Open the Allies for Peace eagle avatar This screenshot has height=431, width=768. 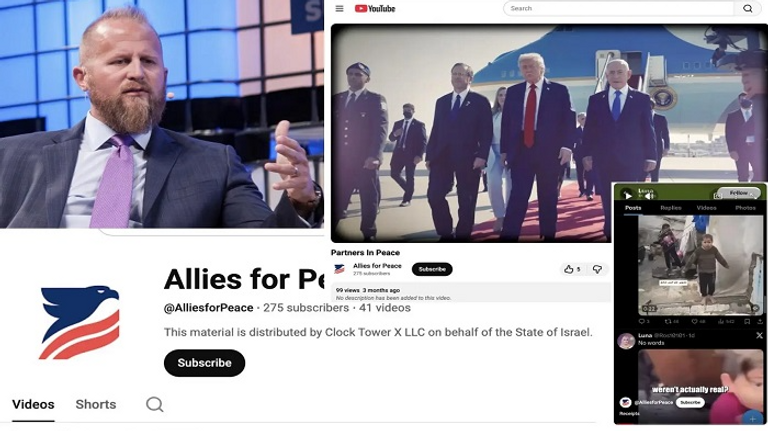pos(79,322)
